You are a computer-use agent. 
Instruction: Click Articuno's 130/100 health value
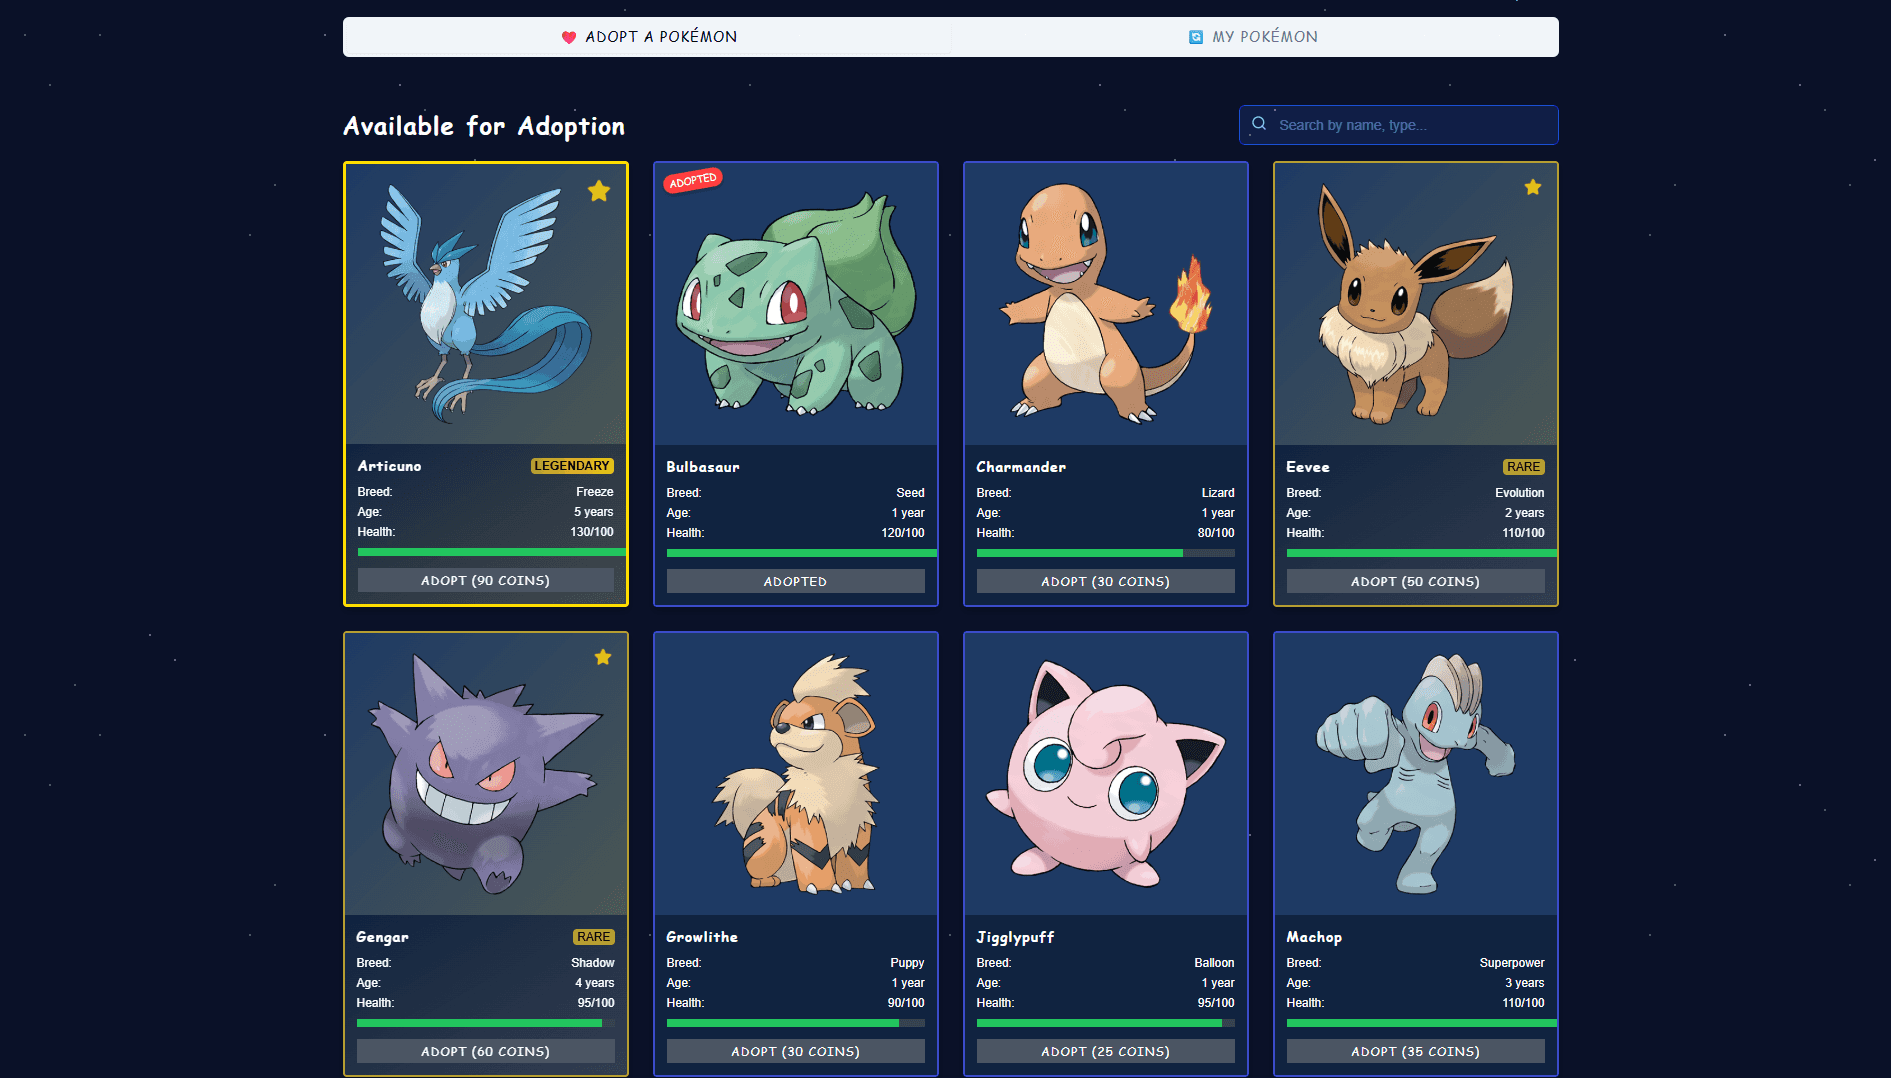coord(592,532)
